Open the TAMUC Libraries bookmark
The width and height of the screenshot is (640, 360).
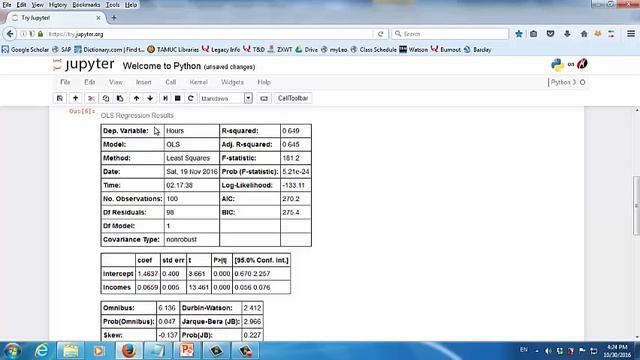click(x=173, y=49)
